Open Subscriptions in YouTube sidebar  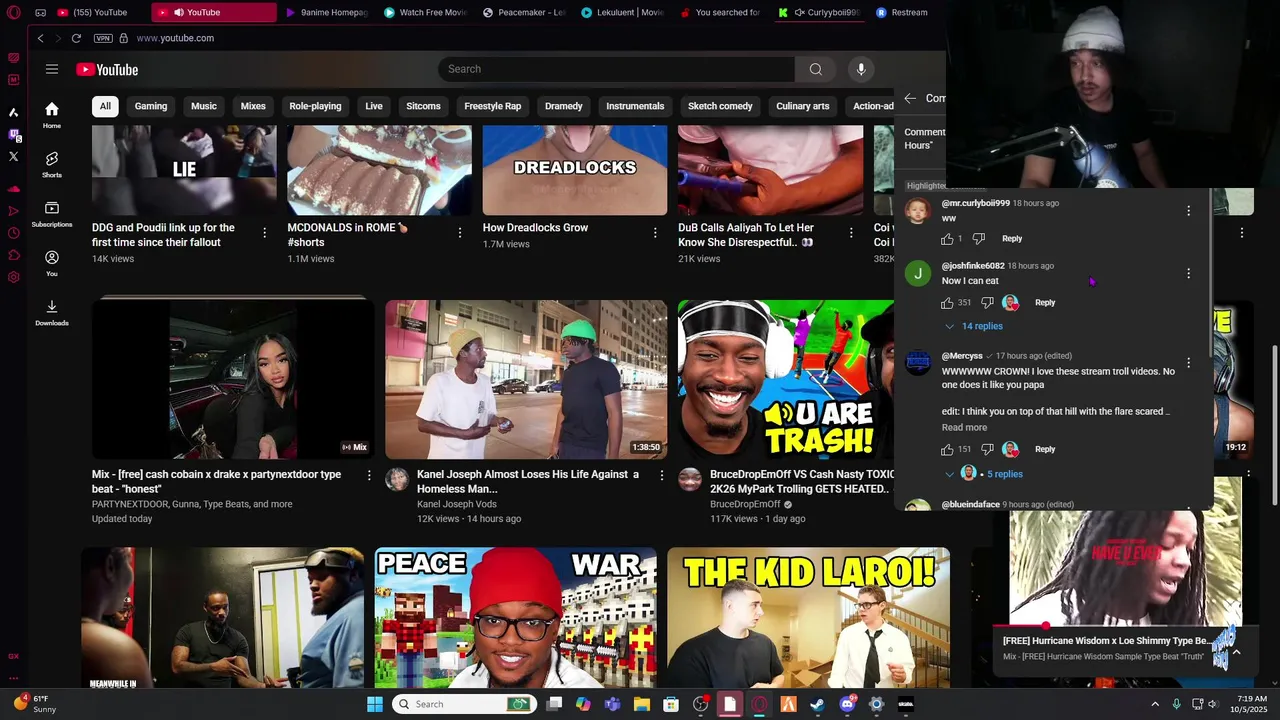[x=52, y=214]
